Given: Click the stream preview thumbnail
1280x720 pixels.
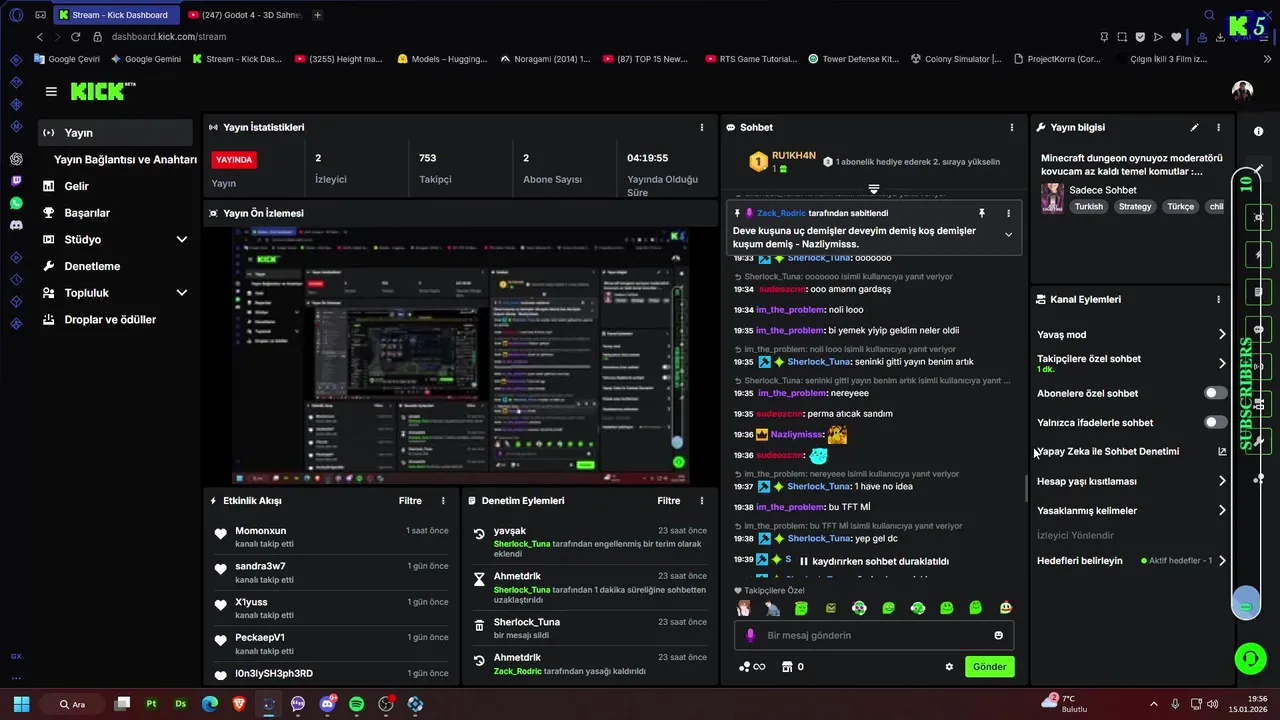Looking at the screenshot, I should (x=461, y=355).
